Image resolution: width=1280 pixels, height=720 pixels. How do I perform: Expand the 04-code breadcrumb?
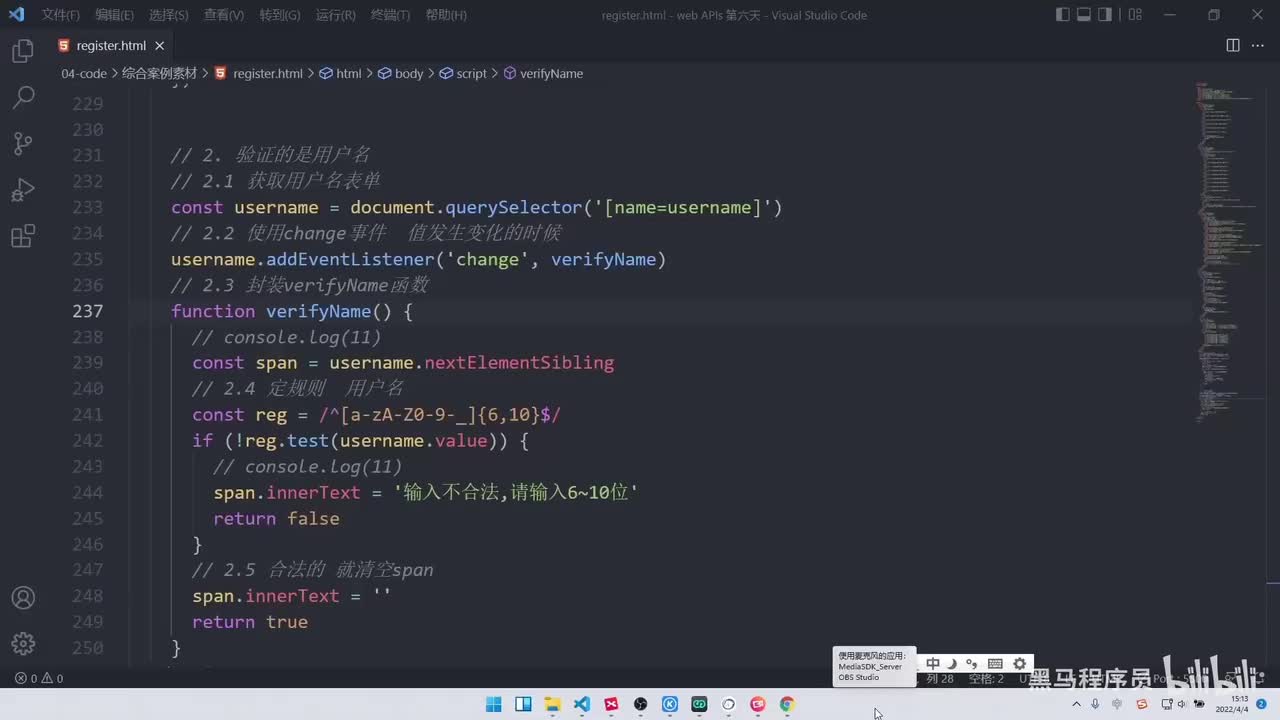[84, 73]
